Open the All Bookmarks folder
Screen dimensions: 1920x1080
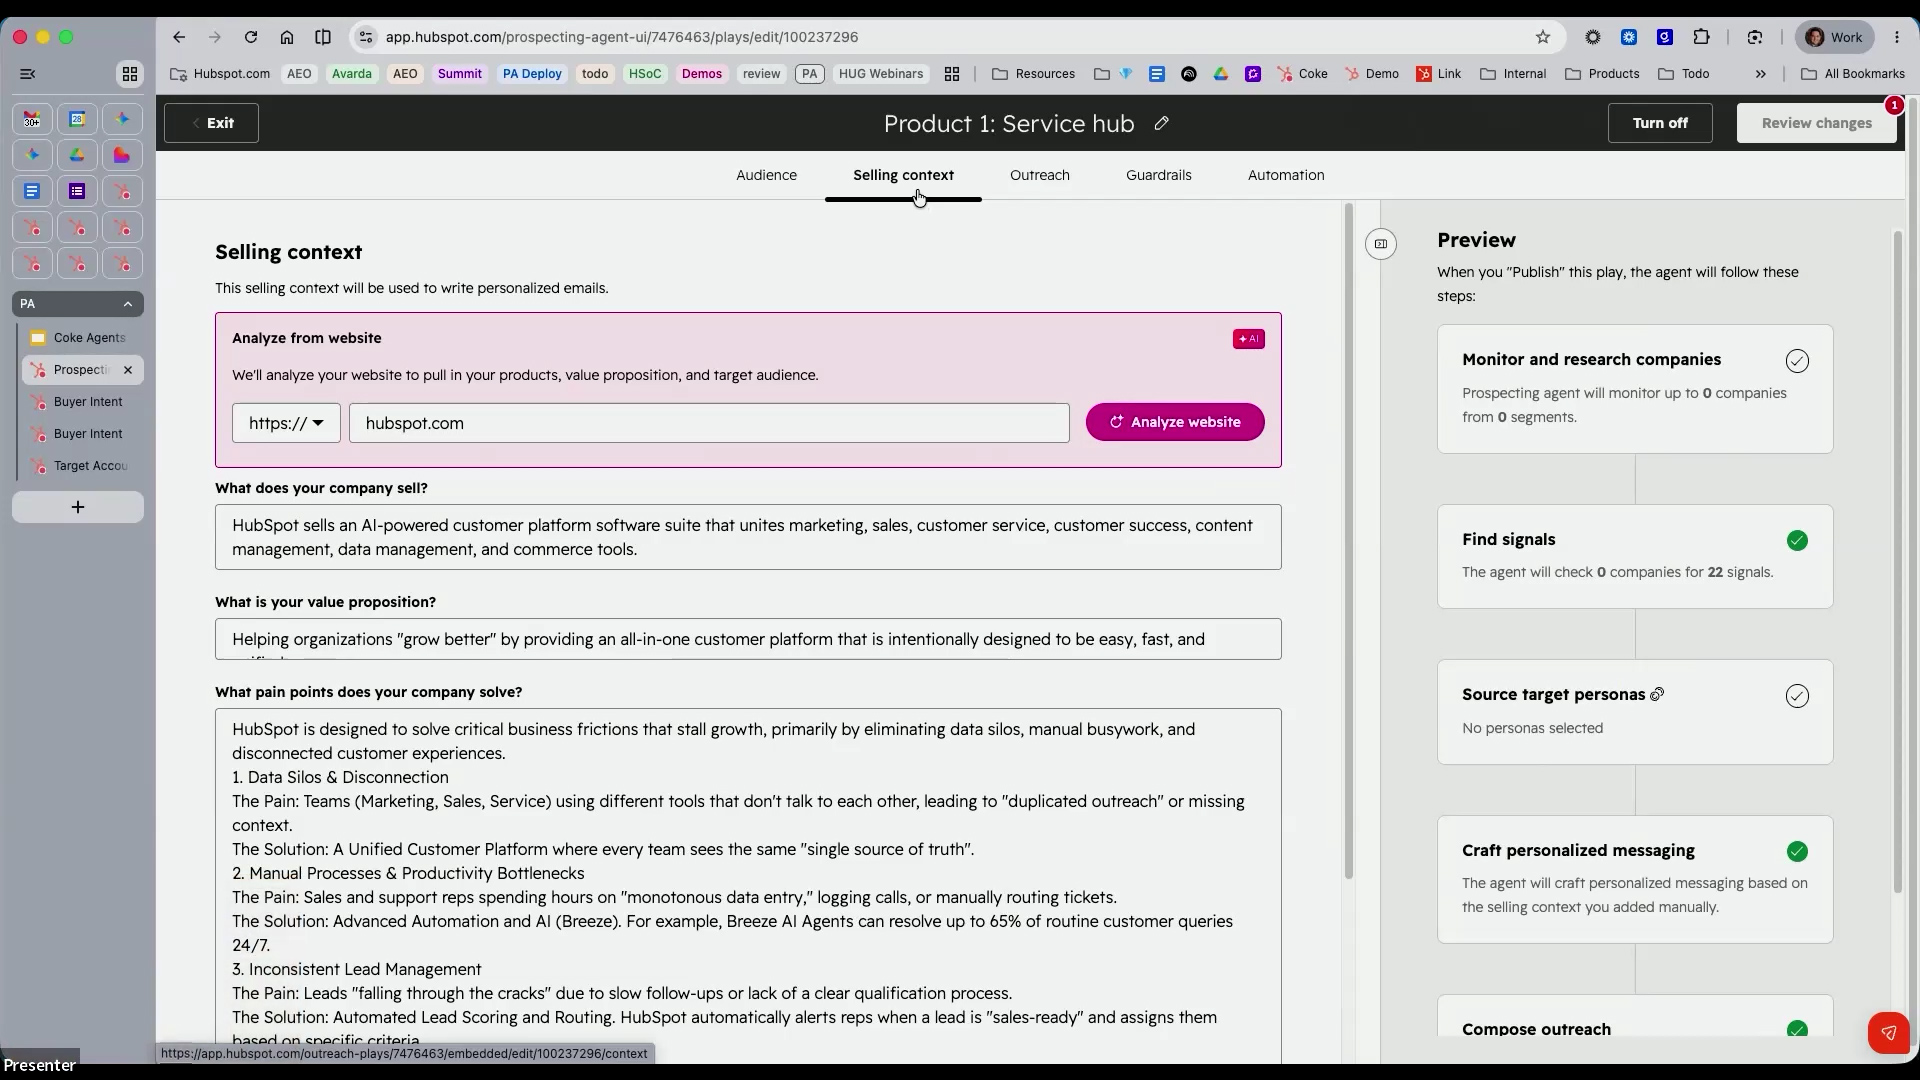[x=1852, y=74]
